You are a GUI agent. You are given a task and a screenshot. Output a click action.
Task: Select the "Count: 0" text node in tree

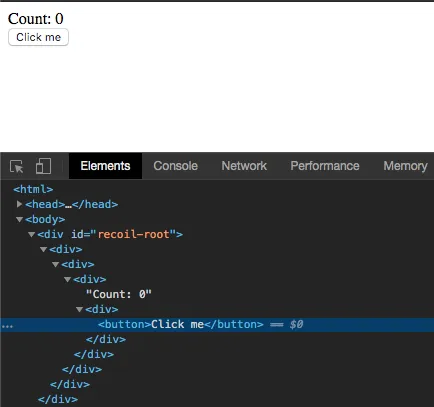point(119,294)
